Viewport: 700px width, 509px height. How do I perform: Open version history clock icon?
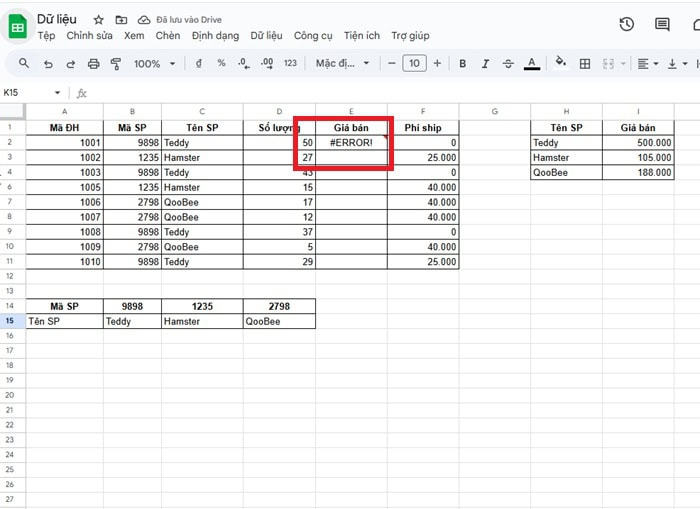pyautogui.click(x=627, y=24)
